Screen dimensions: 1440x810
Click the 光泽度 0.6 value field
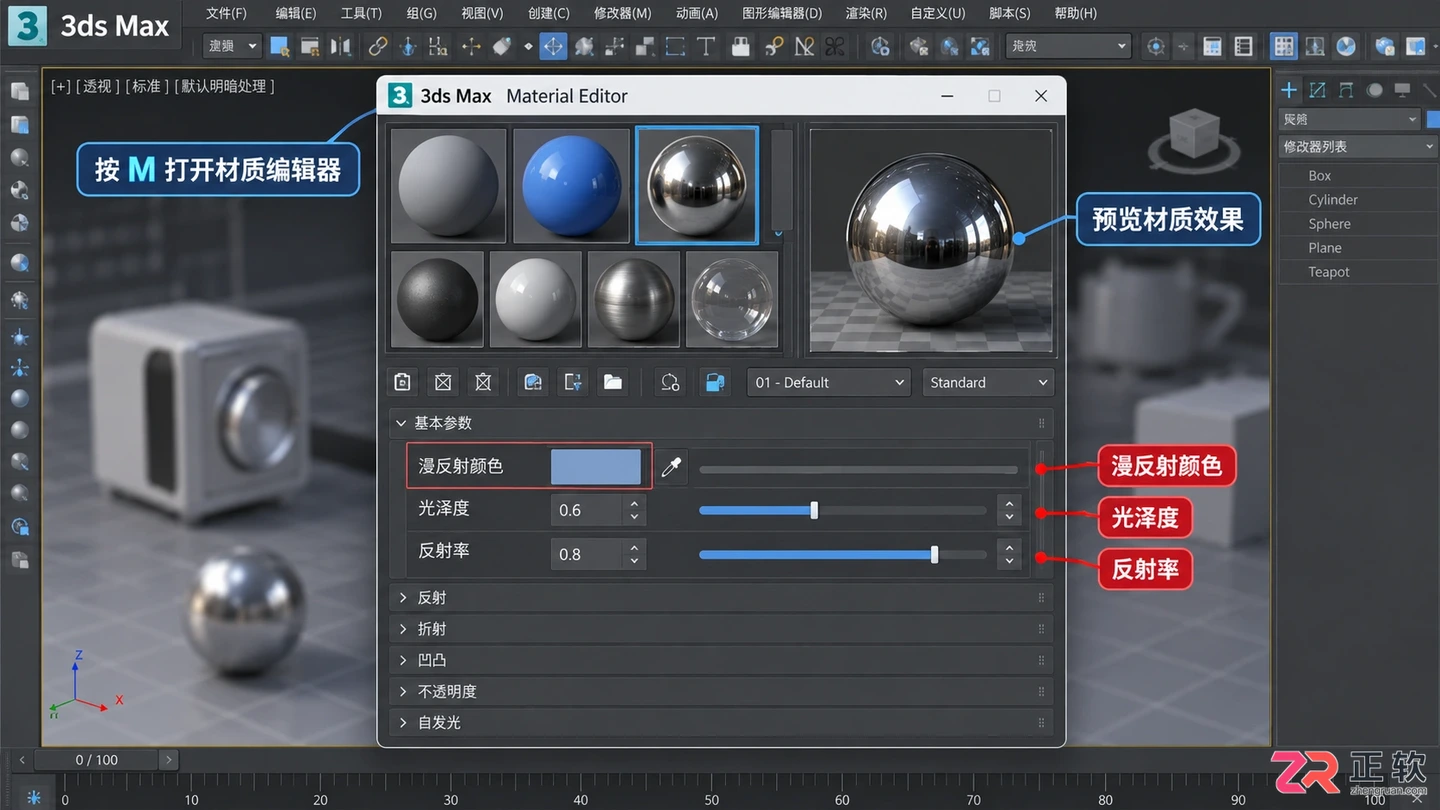(588, 510)
